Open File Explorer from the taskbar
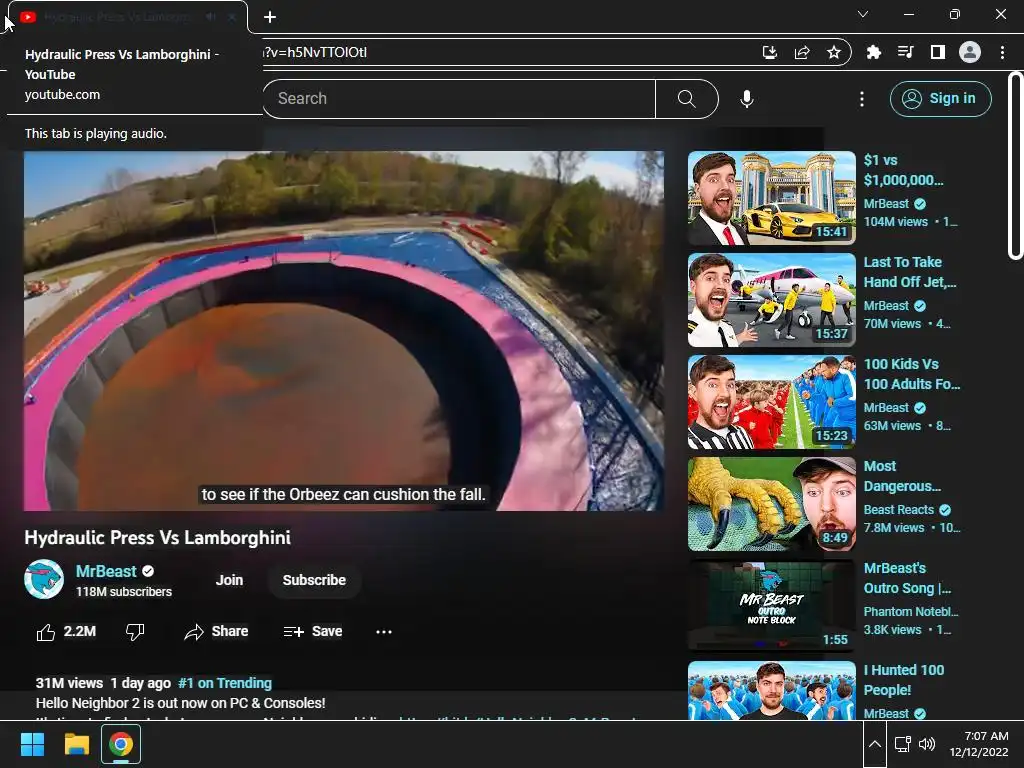Screen dimensions: 1024x768 pyautogui.click(x=76, y=744)
